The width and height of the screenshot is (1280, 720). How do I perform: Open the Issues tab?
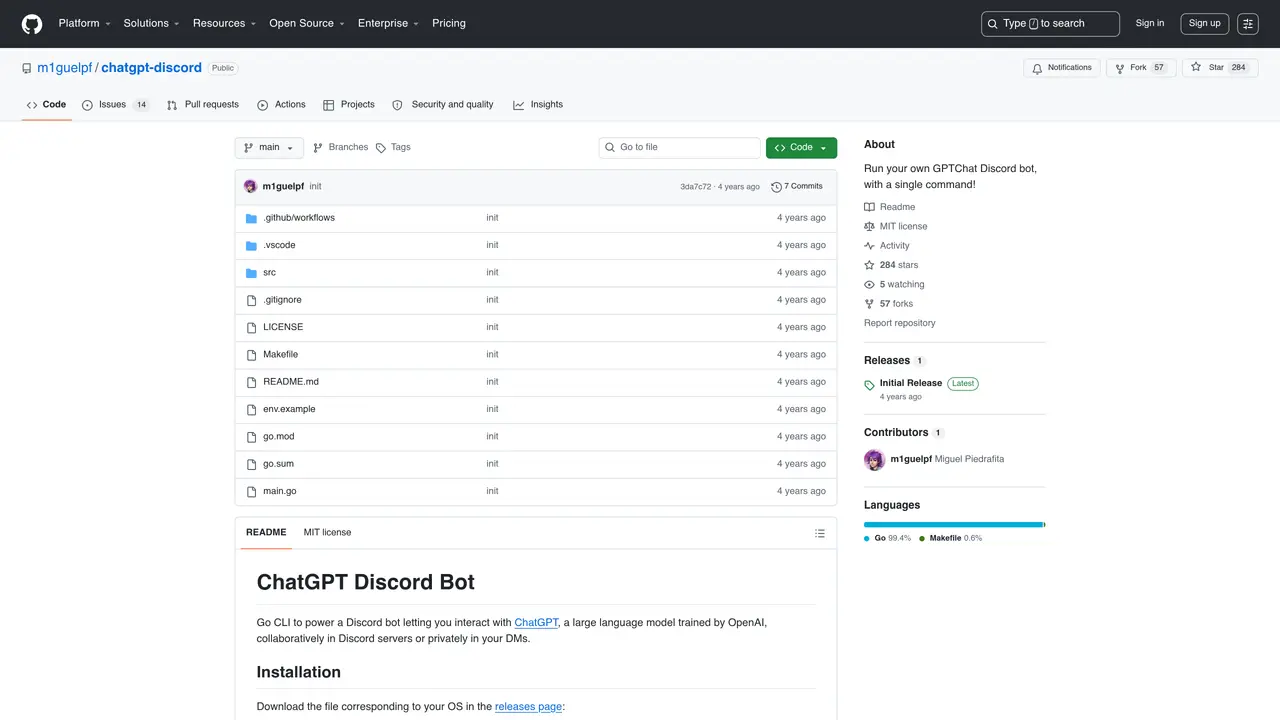click(116, 105)
